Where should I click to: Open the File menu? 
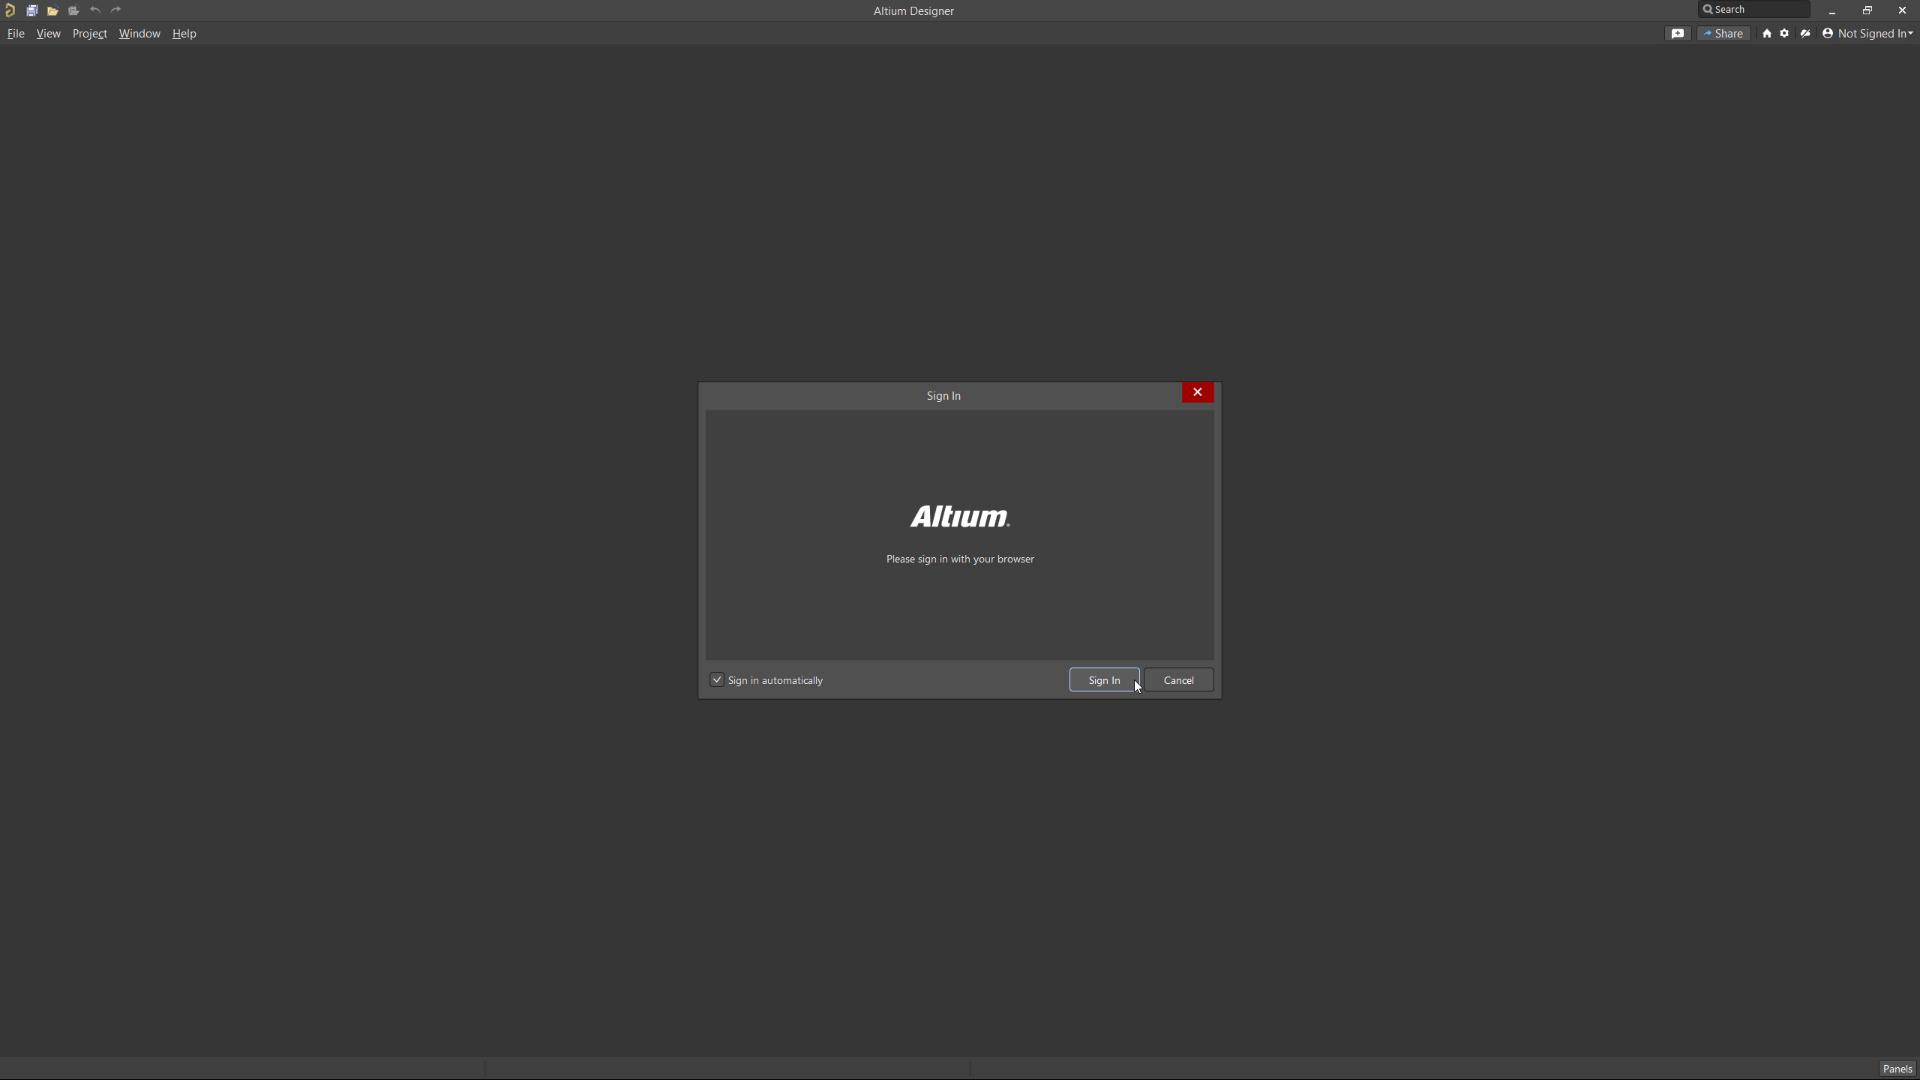16,33
